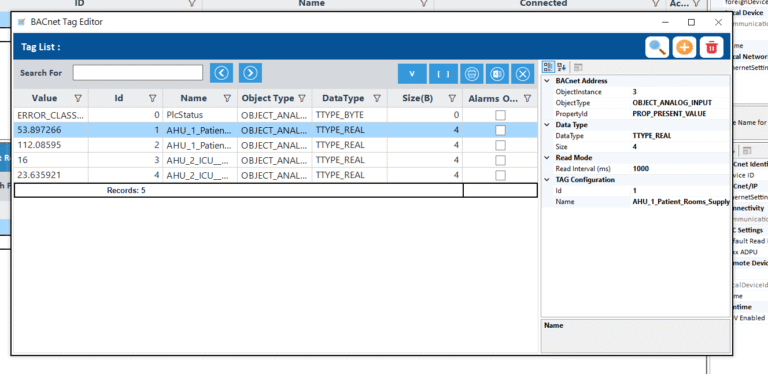Open the tag search magnifier tool
Image resolution: width=768 pixels, height=374 pixels.
657,47
